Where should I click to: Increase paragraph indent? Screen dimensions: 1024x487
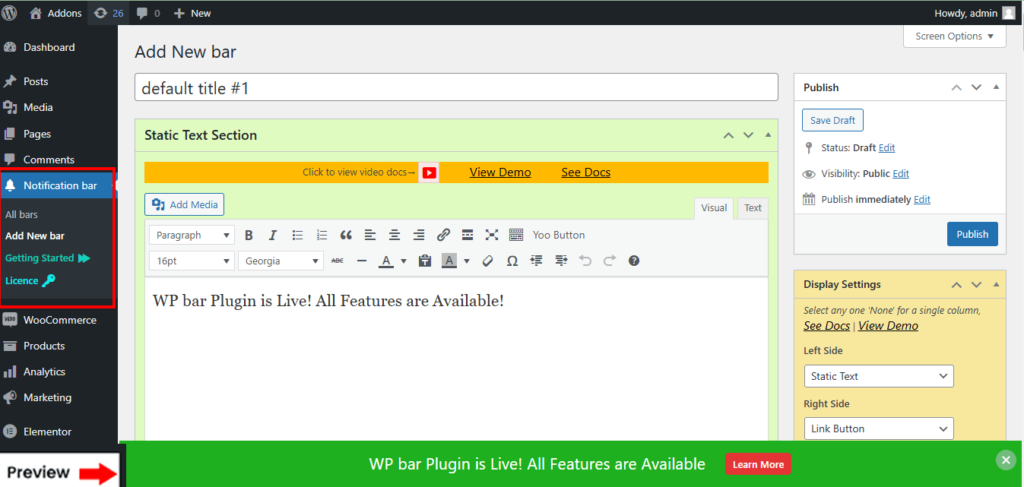click(x=561, y=260)
